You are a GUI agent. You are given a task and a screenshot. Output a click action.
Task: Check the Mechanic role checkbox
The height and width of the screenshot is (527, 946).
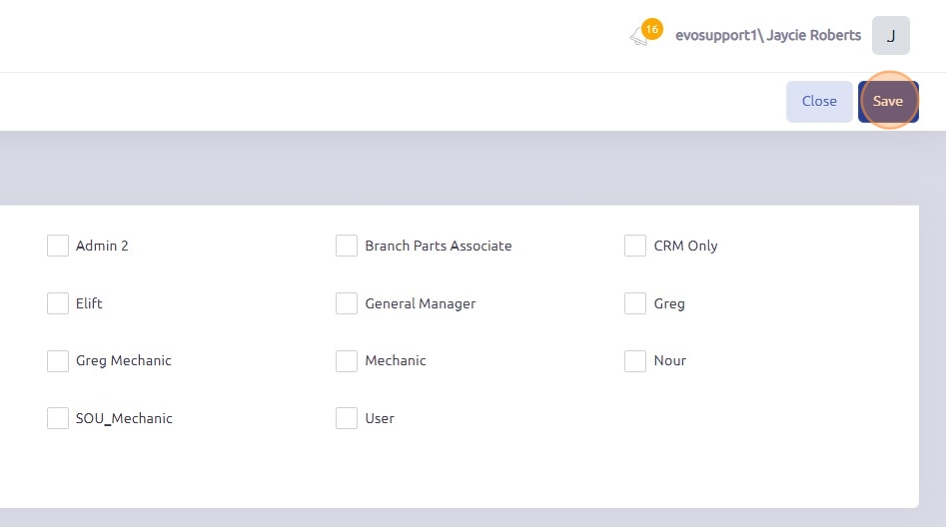pyautogui.click(x=347, y=361)
